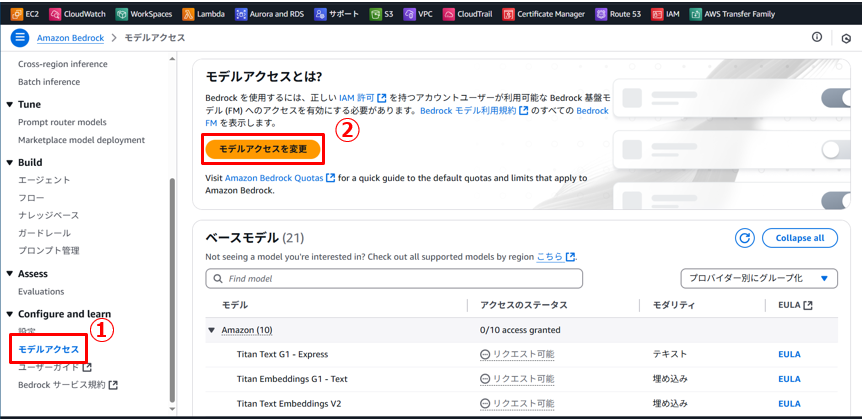
Task: Click the モデル column header
Action: coord(235,305)
